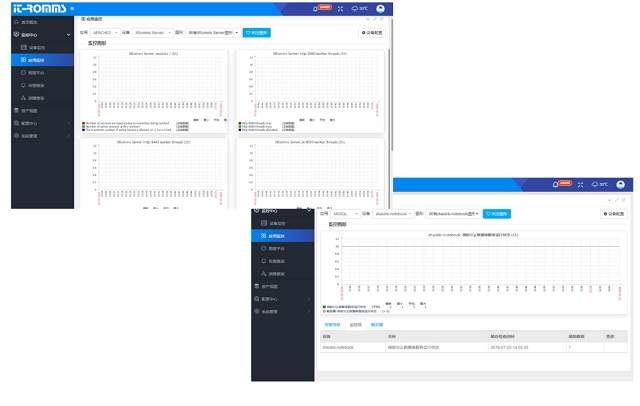Open user avatar in lower window header
This screenshot has height=406, width=640.
coord(620,184)
